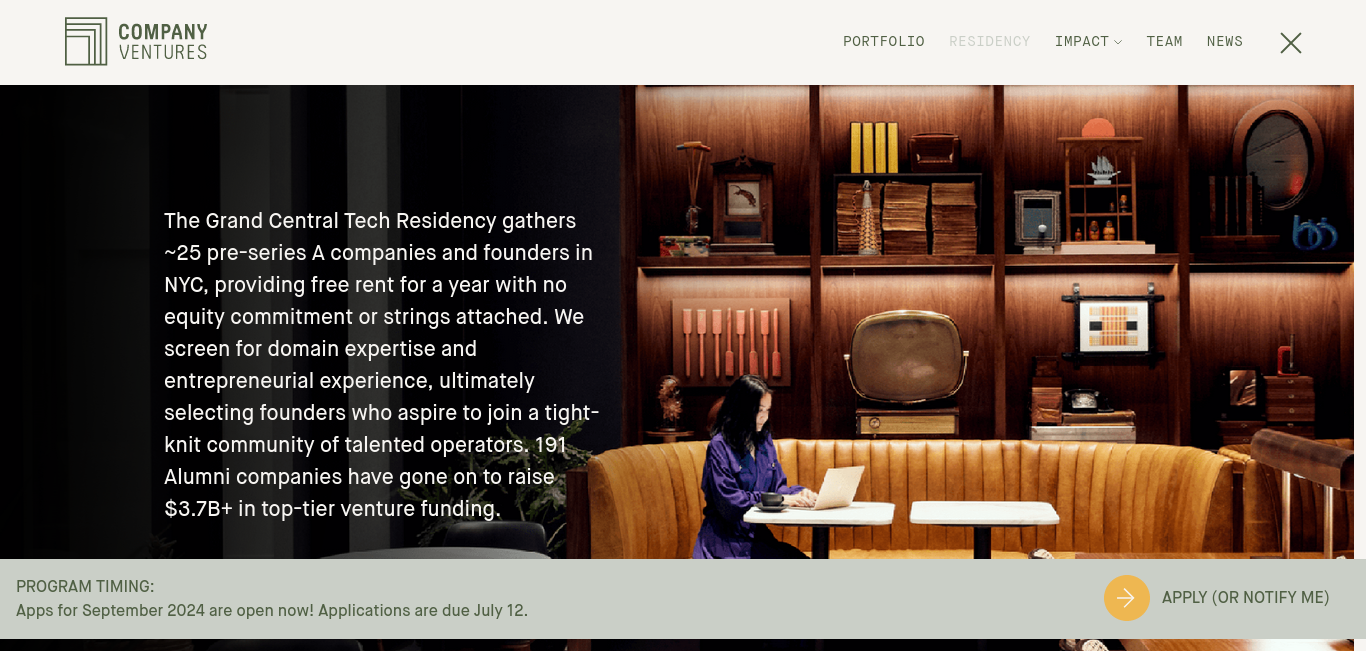Click the Program Timing label
Screen dimensions: 1366x651
85,587
